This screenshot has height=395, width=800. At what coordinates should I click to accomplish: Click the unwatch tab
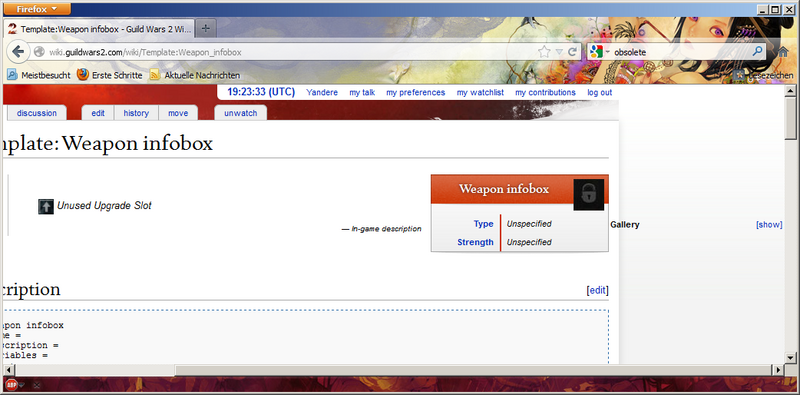click(x=240, y=113)
